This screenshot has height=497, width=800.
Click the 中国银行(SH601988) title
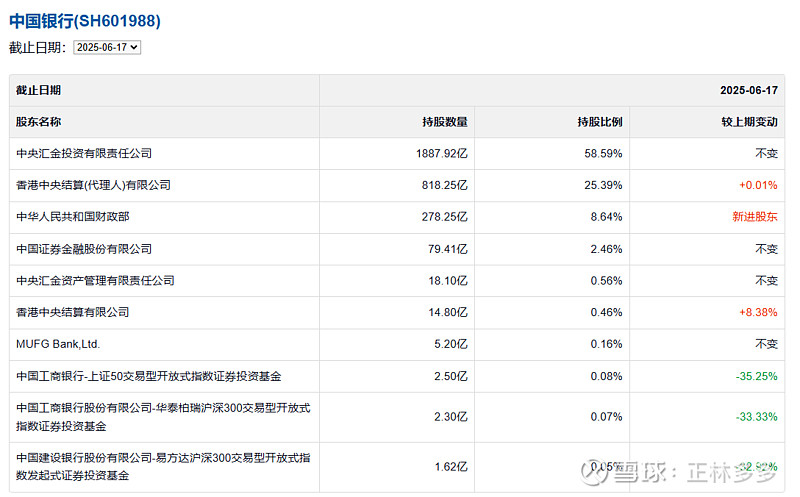tap(85, 21)
